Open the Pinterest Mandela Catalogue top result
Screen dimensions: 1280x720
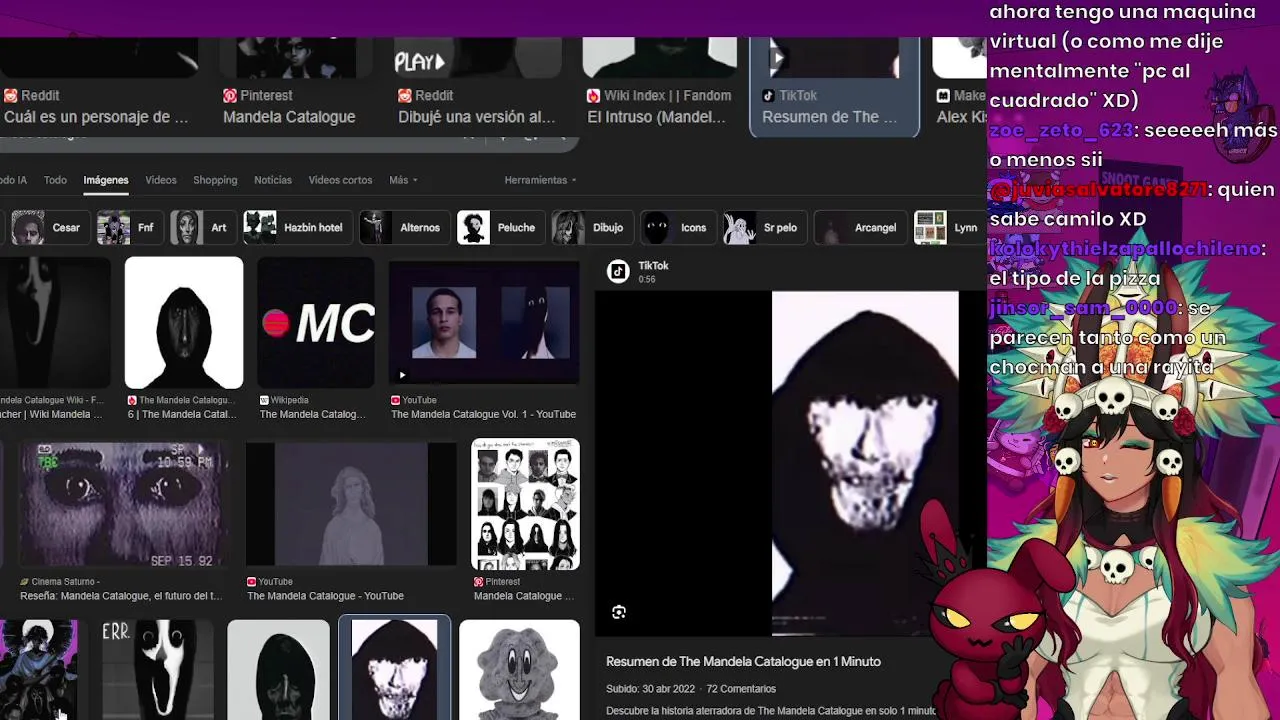coord(289,117)
